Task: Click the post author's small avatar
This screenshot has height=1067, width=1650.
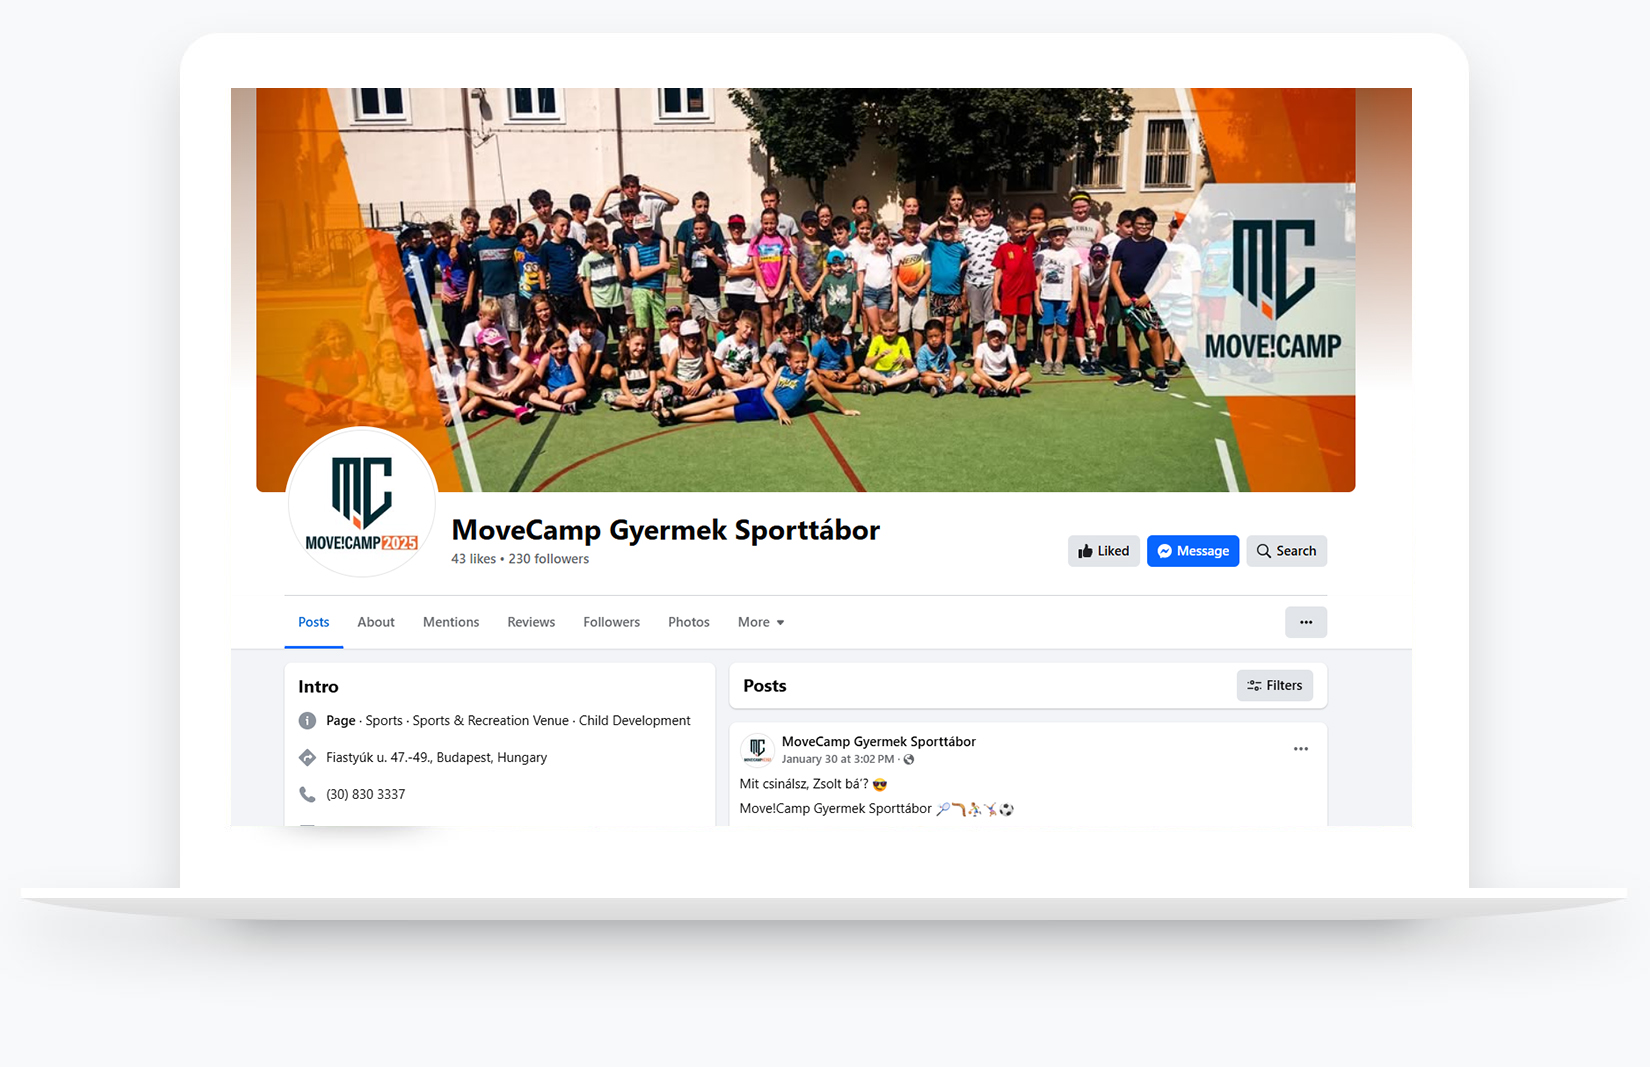Action: pyautogui.click(x=757, y=749)
